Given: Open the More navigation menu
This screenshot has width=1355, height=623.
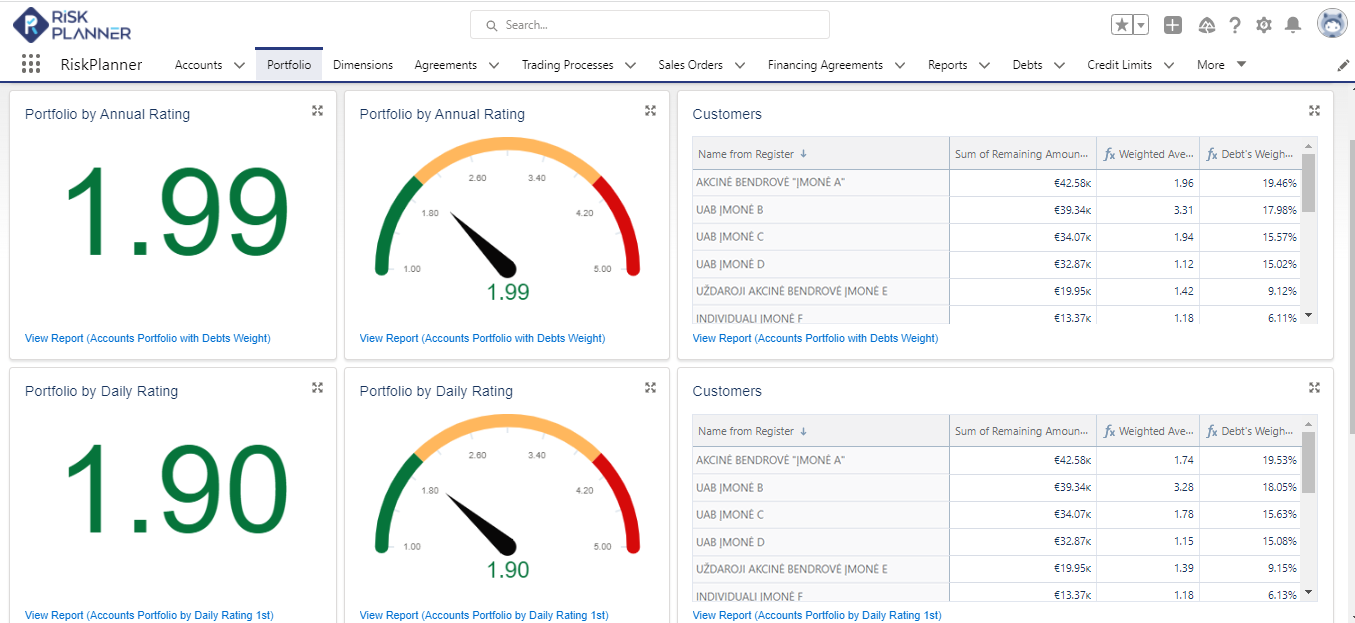Looking at the screenshot, I should [1221, 65].
